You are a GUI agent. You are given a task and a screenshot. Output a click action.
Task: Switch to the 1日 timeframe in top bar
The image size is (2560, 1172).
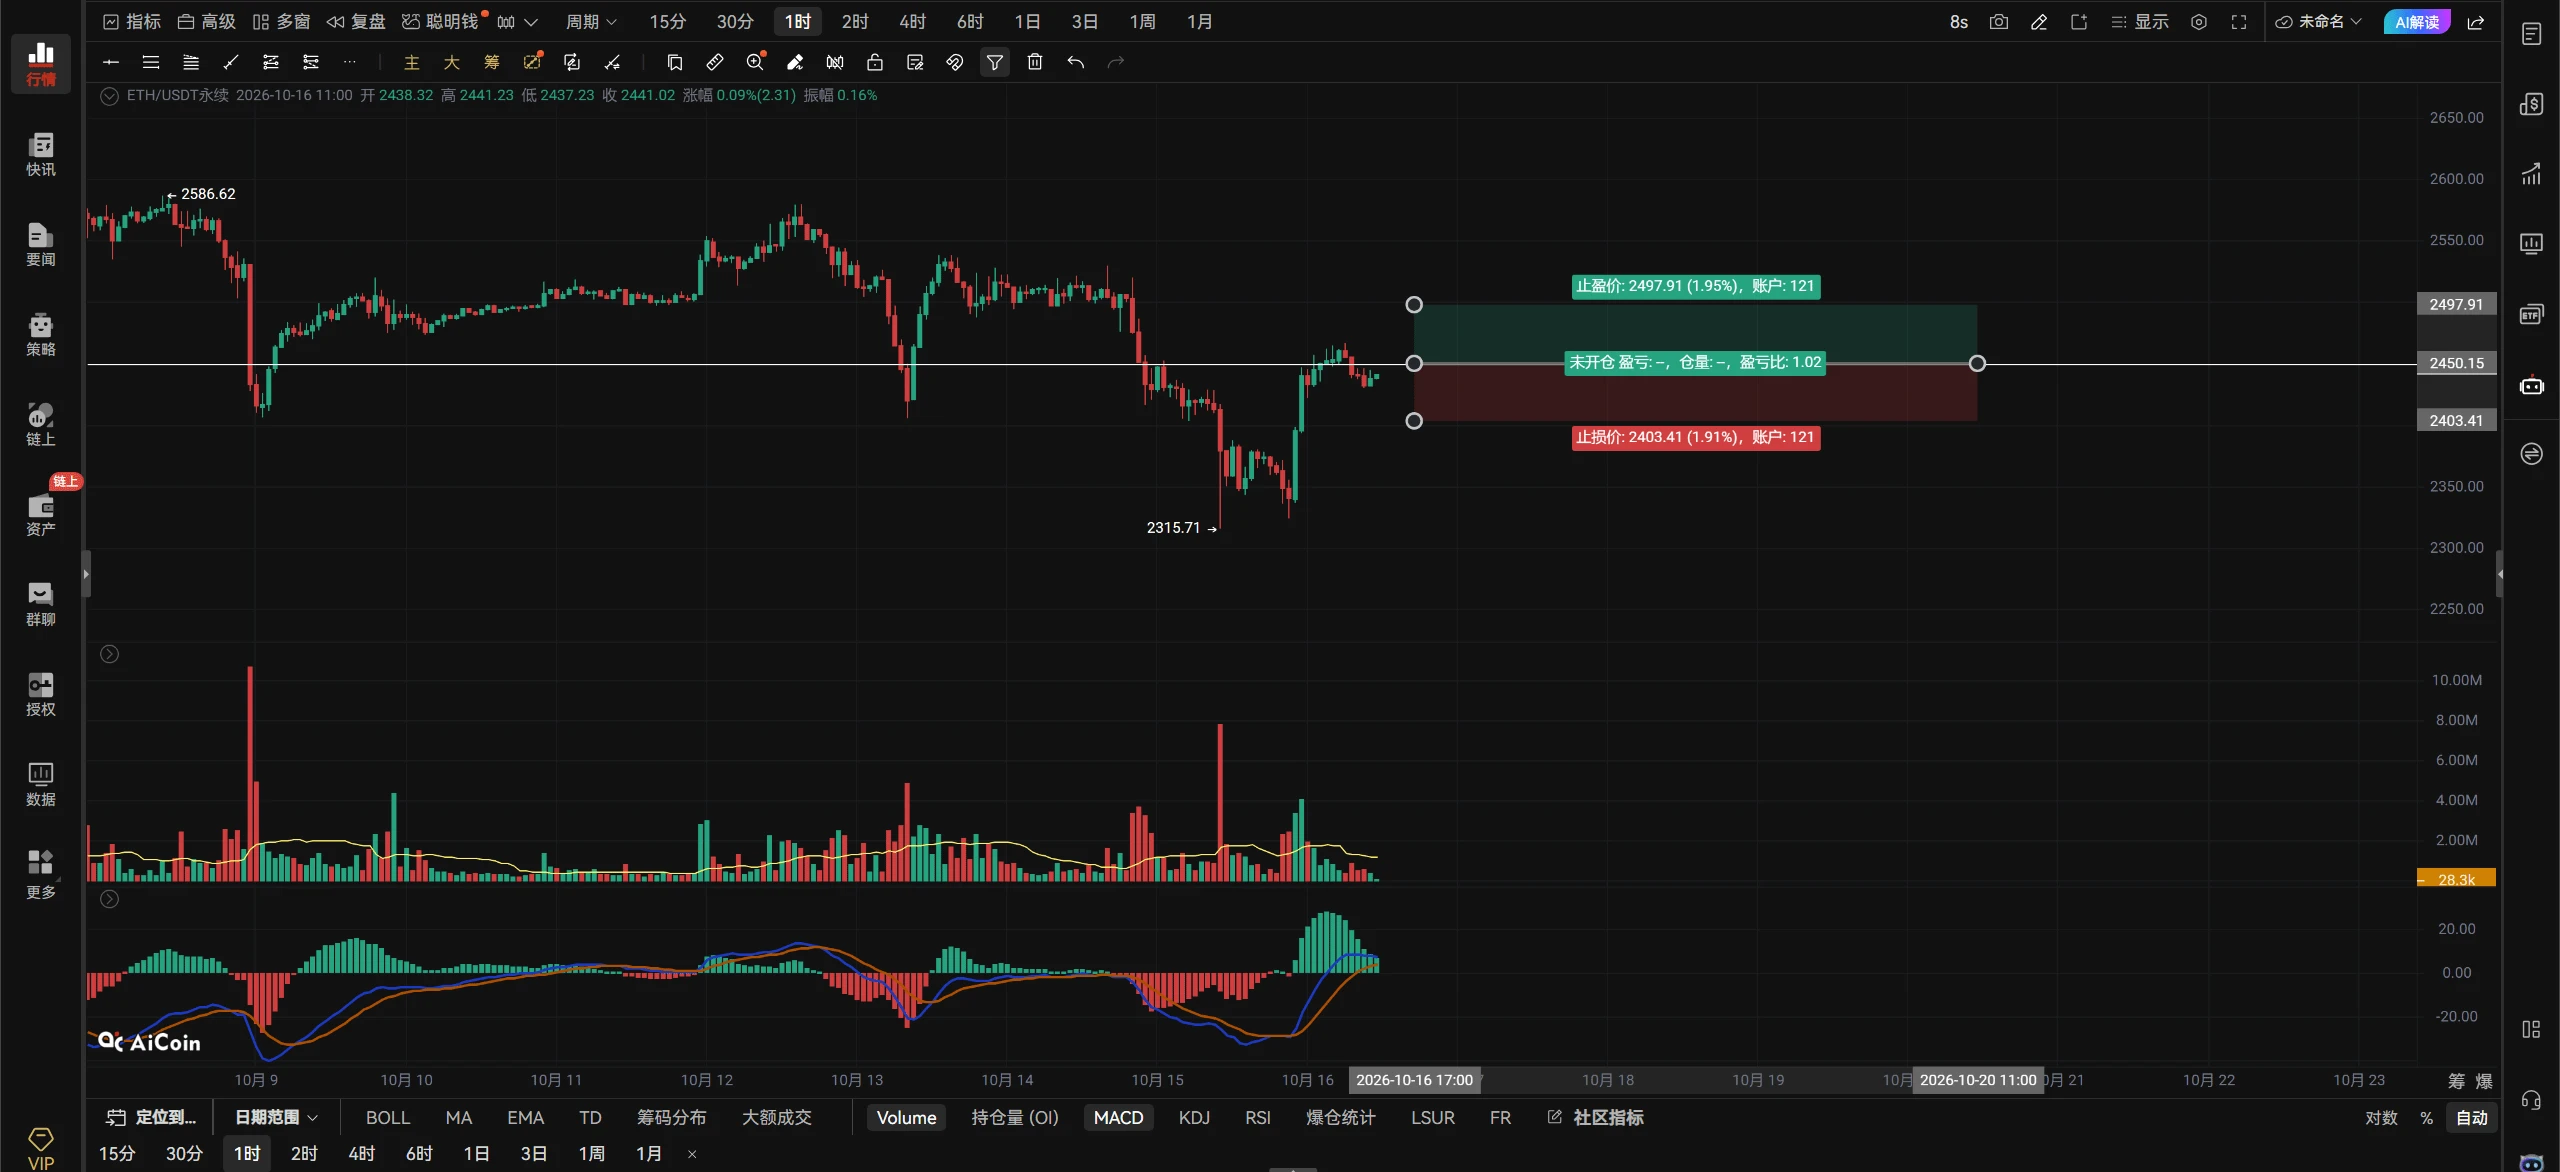point(1027,22)
